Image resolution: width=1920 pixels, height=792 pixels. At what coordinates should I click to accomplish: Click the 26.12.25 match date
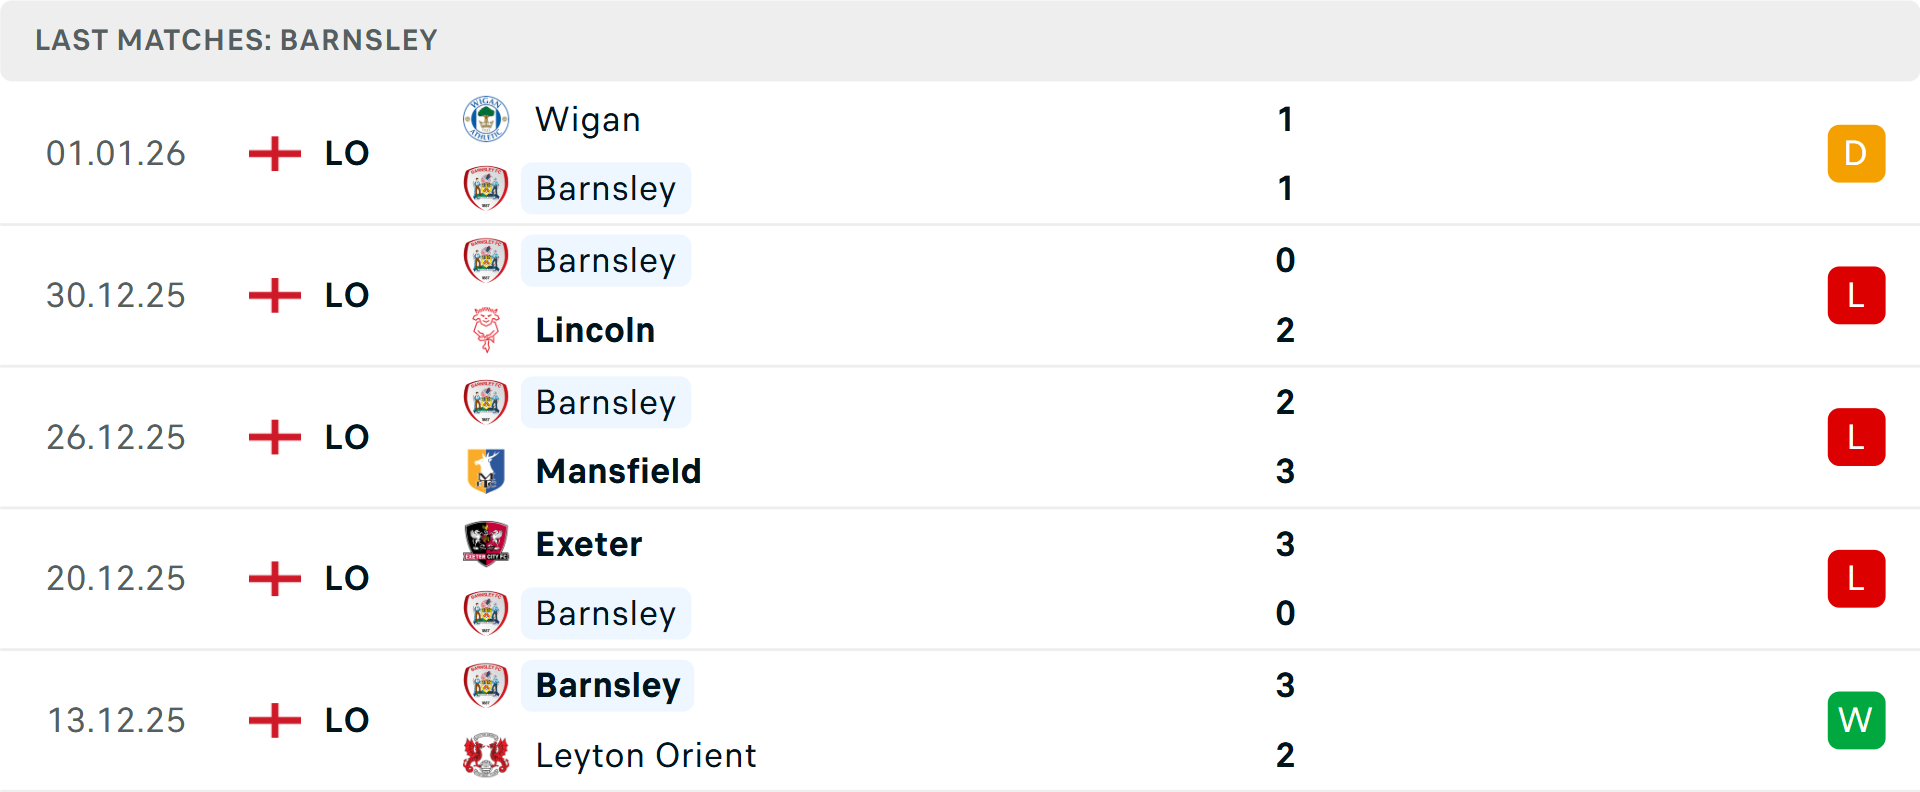pos(116,437)
